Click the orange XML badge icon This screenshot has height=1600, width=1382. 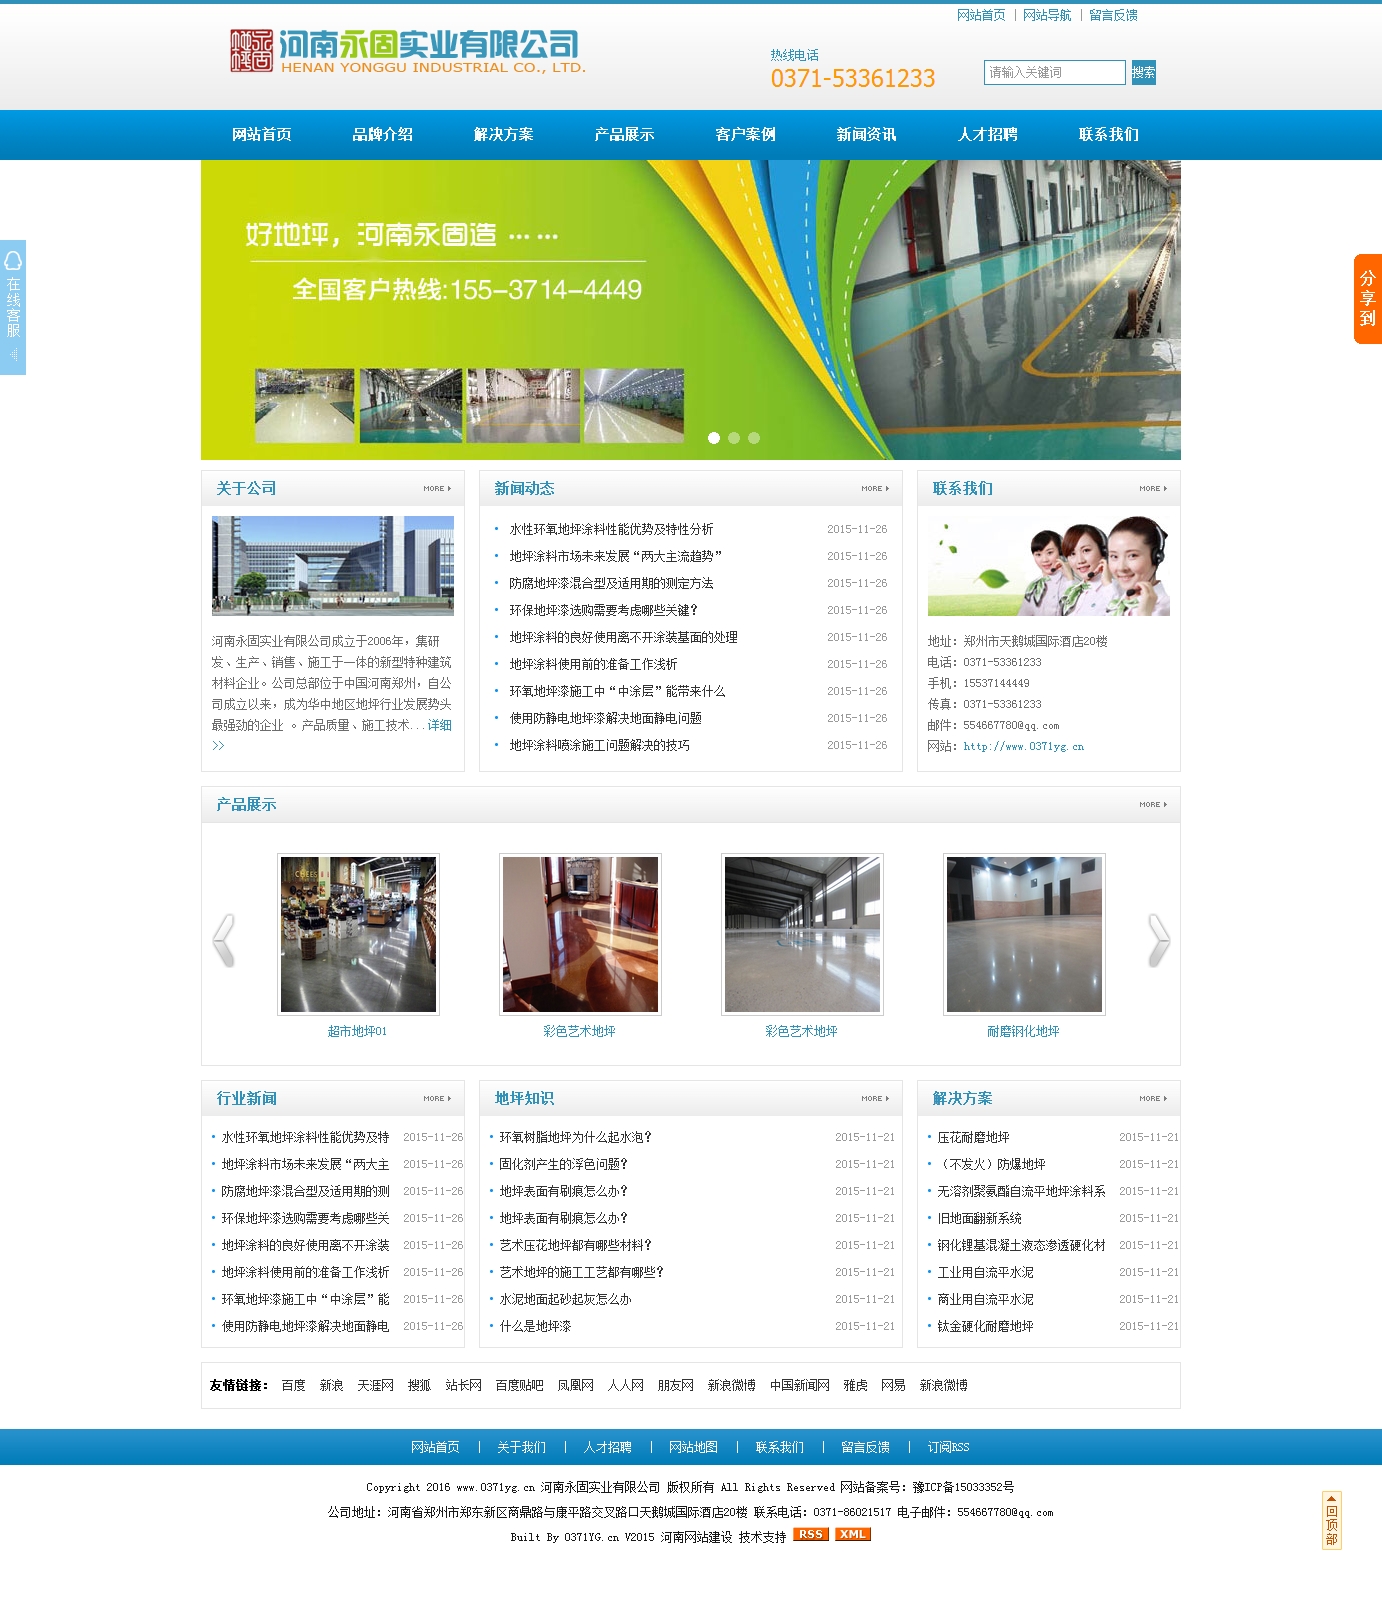click(x=852, y=1534)
